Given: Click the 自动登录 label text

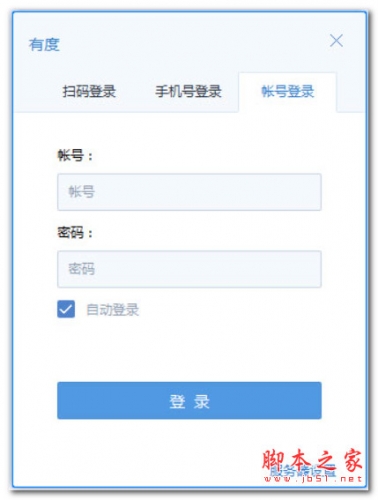Looking at the screenshot, I should (x=112, y=310).
